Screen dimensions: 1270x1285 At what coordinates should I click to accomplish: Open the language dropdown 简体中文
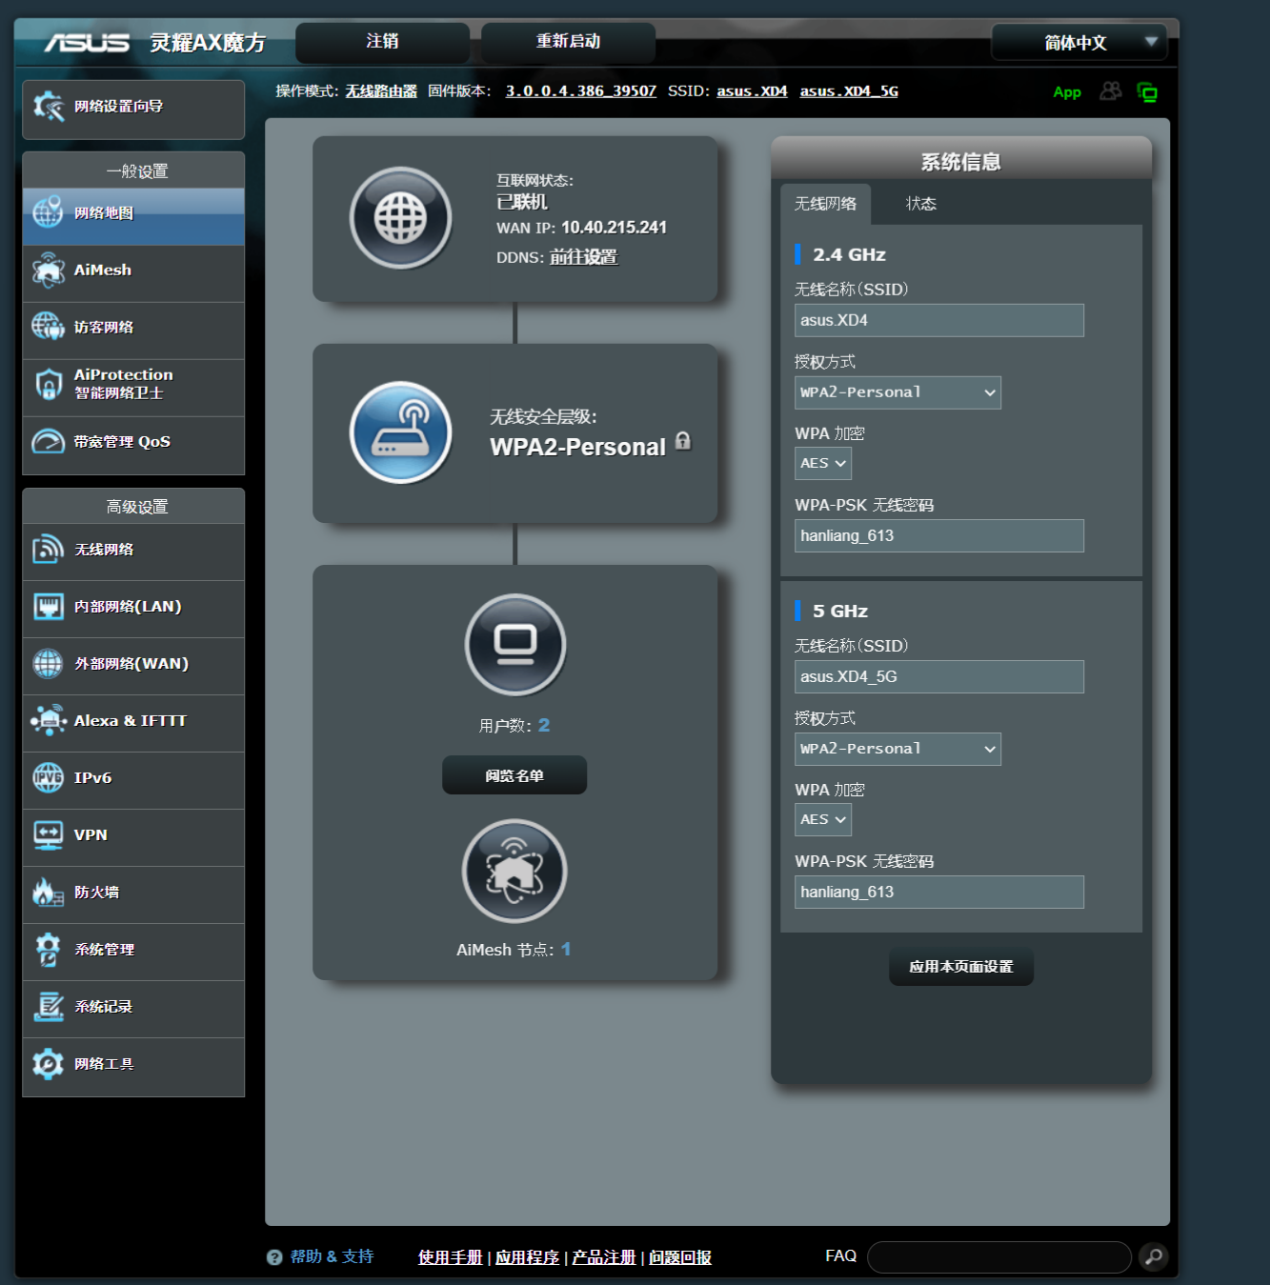[1079, 43]
